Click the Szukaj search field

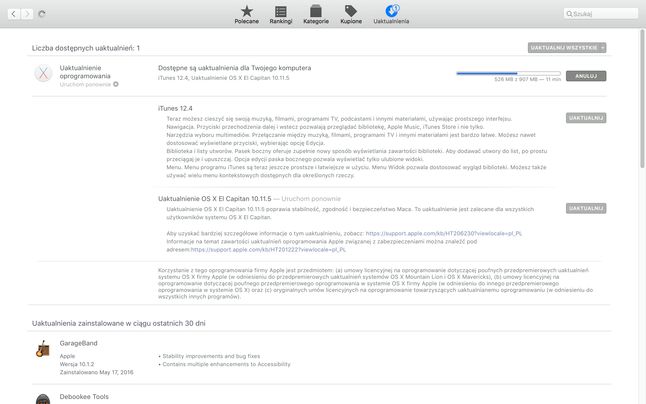point(600,14)
